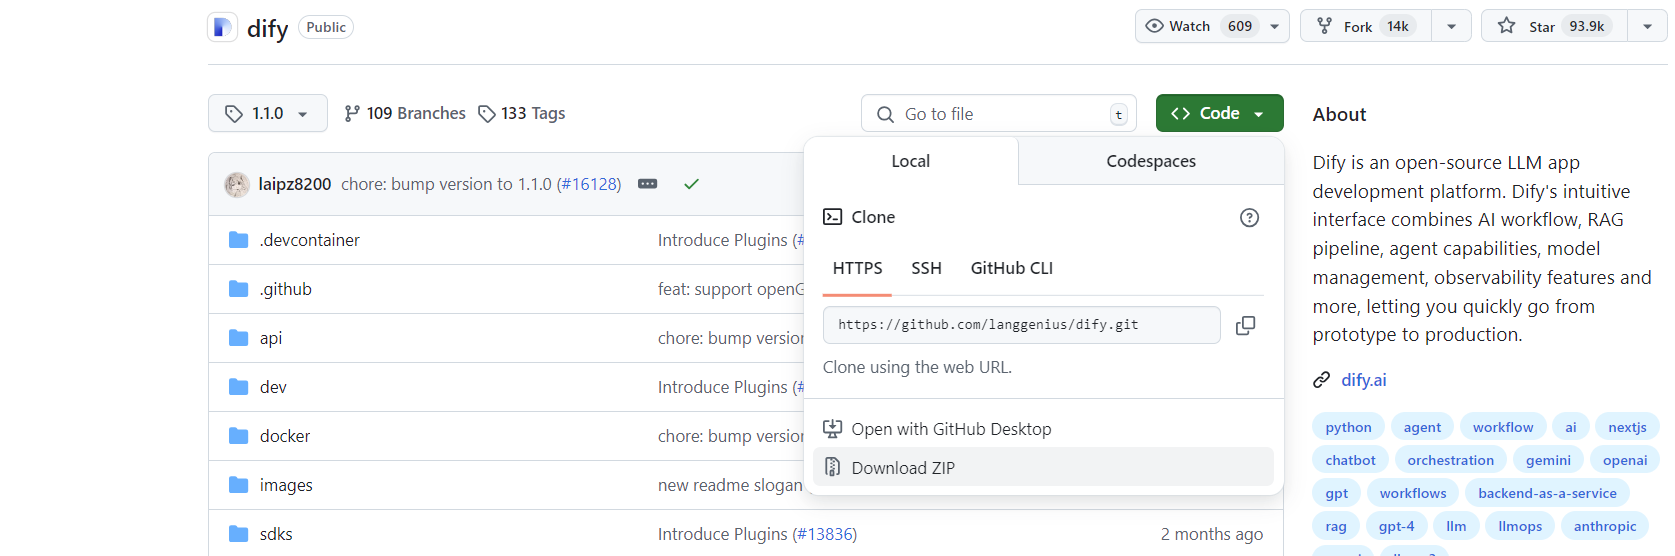The height and width of the screenshot is (556, 1675).
Task: Click the python topic tag
Action: (x=1348, y=427)
